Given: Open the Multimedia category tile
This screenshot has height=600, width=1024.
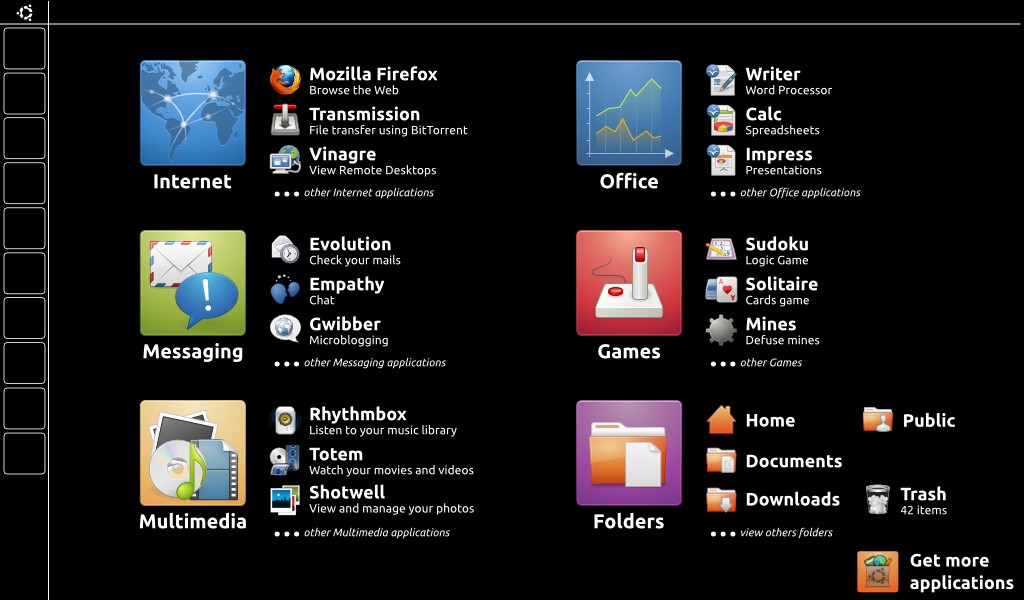Looking at the screenshot, I should coord(193,453).
